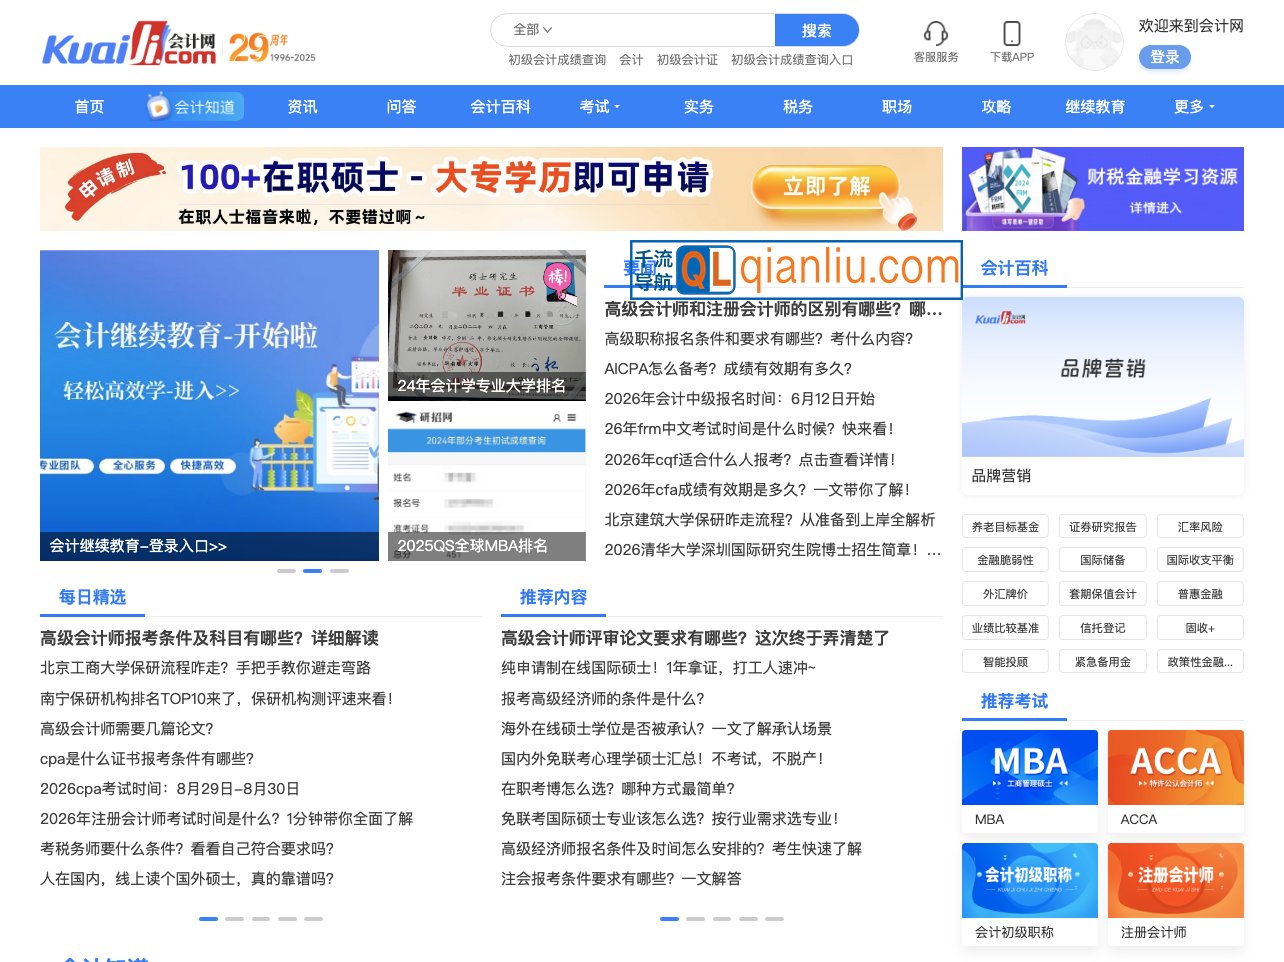
Task: Open the 会计初级职称 exam card
Action: pyautogui.click(x=1029, y=879)
